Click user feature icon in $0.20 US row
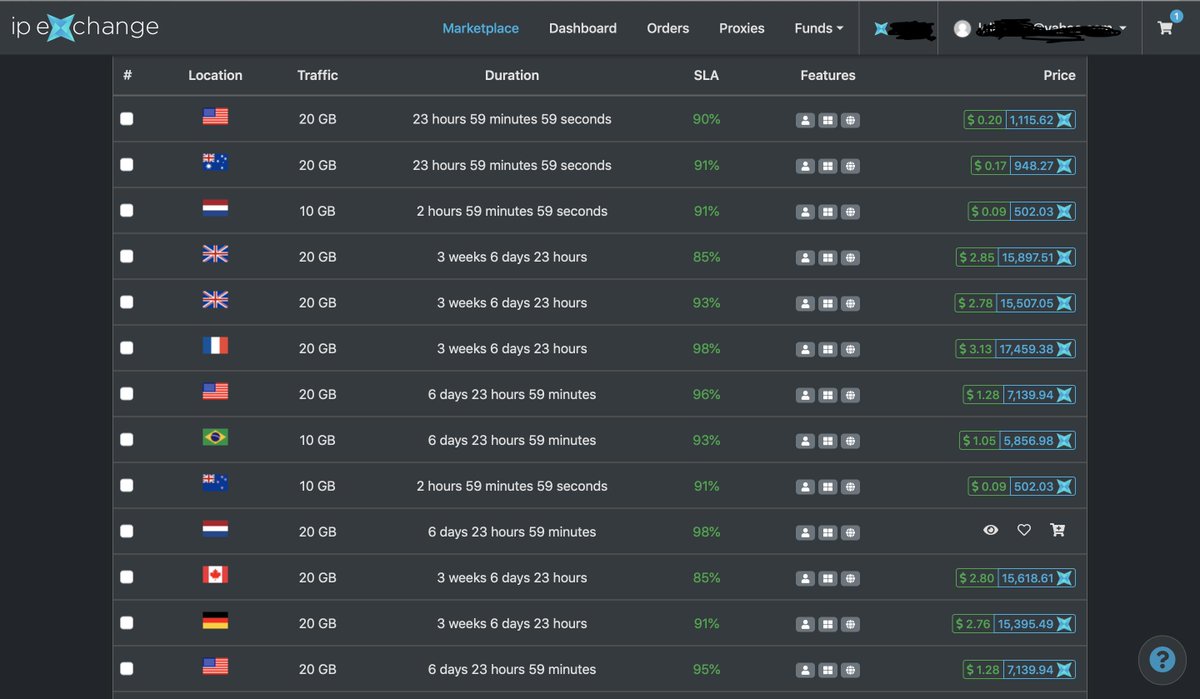 [x=805, y=120]
